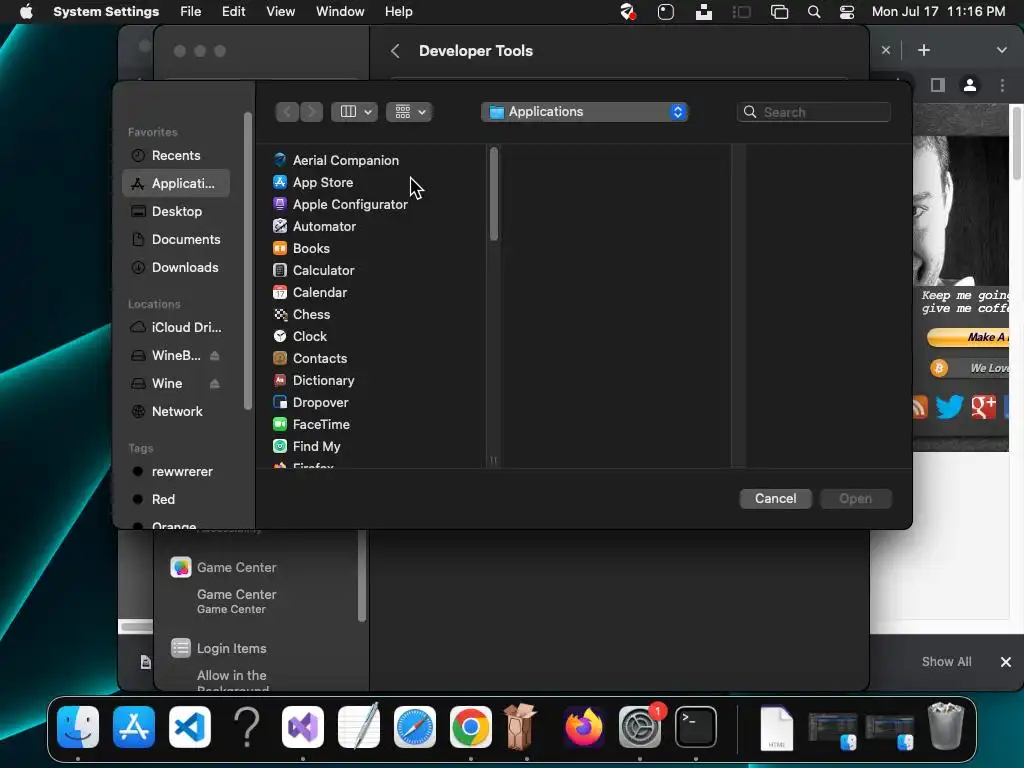Click Cancel in the file dialog
This screenshot has height=768, width=1024.
click(775, 498)
